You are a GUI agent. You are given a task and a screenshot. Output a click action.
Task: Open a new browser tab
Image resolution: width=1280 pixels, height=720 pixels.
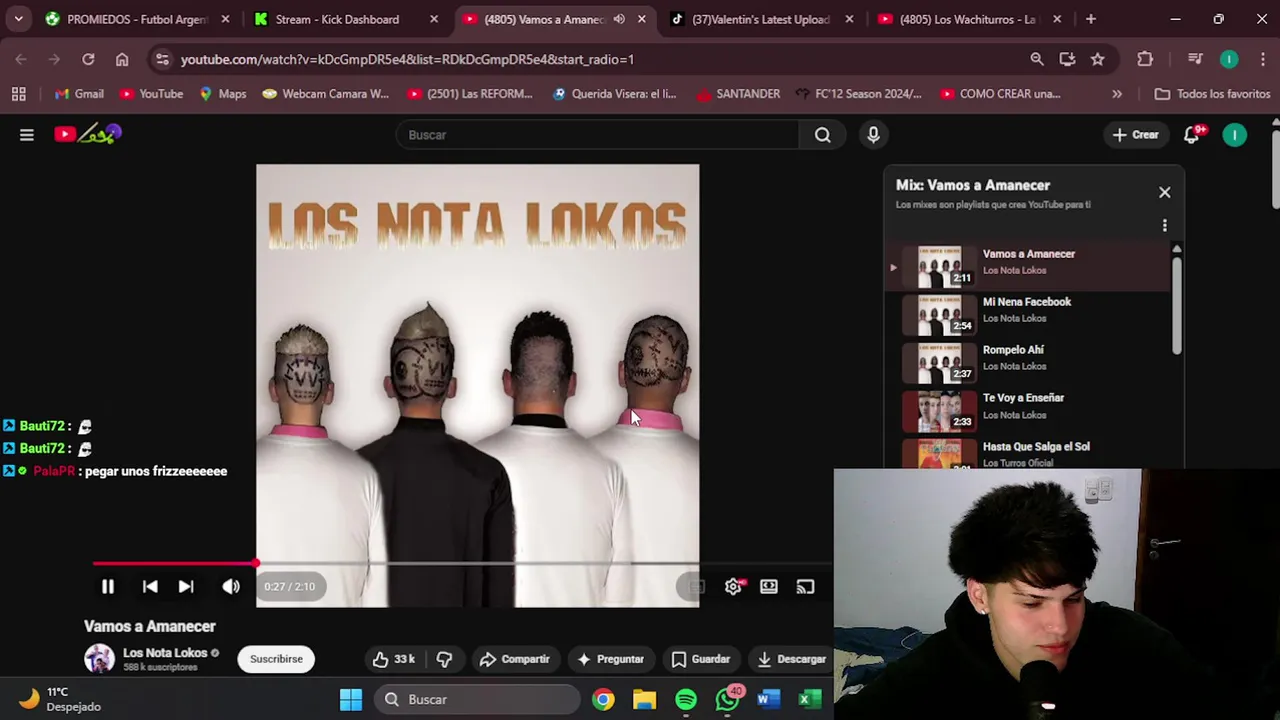[x=1091, y=19]
